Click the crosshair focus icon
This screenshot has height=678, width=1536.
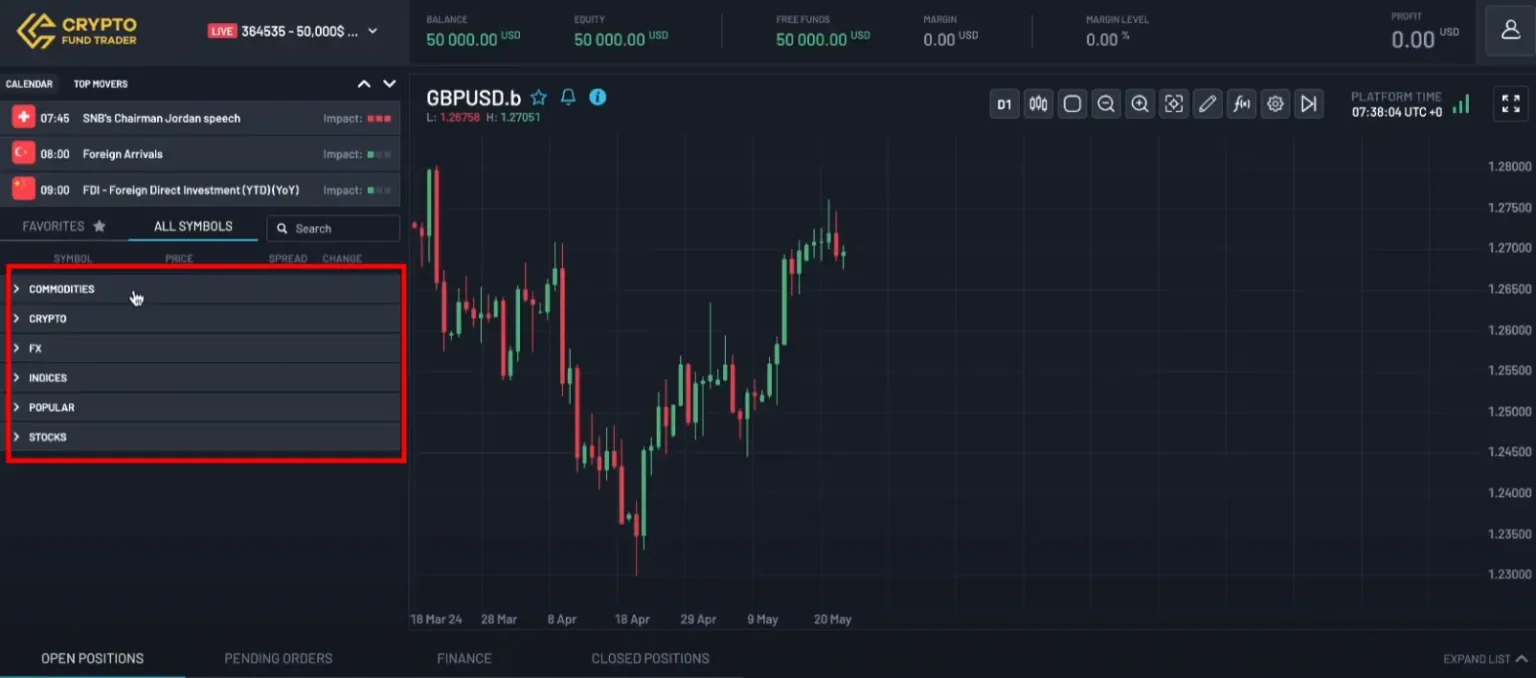click(x=1174, y=104)
